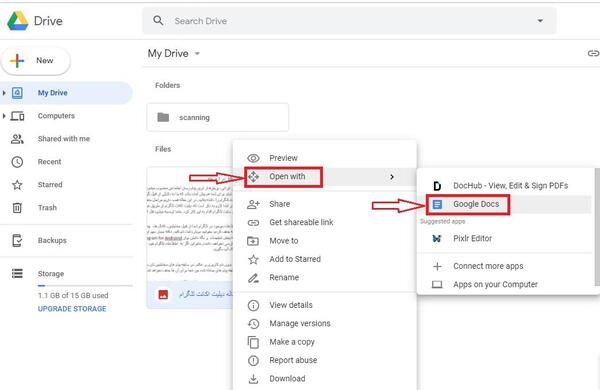Click the Storage label
The image size is (600, 390).
(51, 274)
